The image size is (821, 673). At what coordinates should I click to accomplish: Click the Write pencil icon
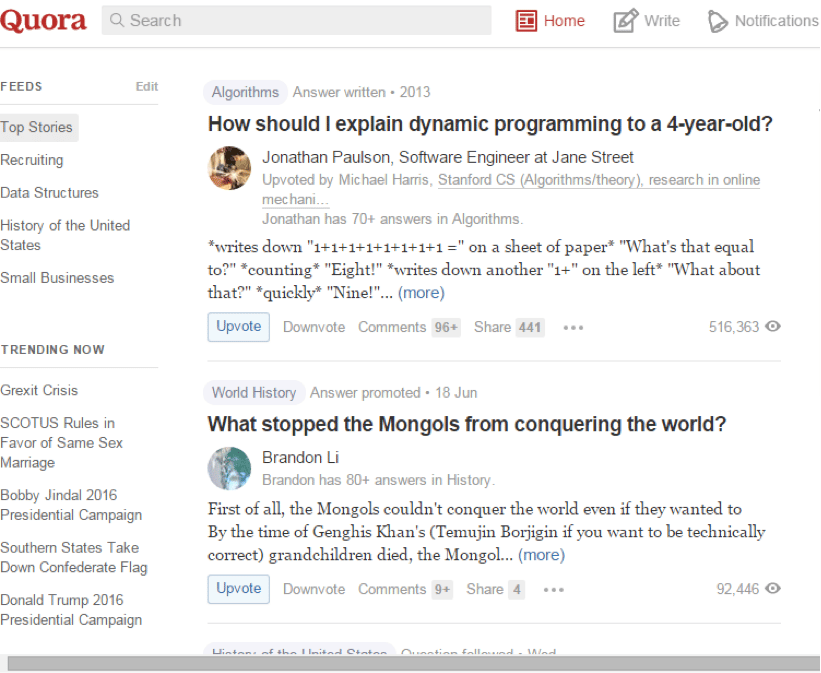pos(626,21)
